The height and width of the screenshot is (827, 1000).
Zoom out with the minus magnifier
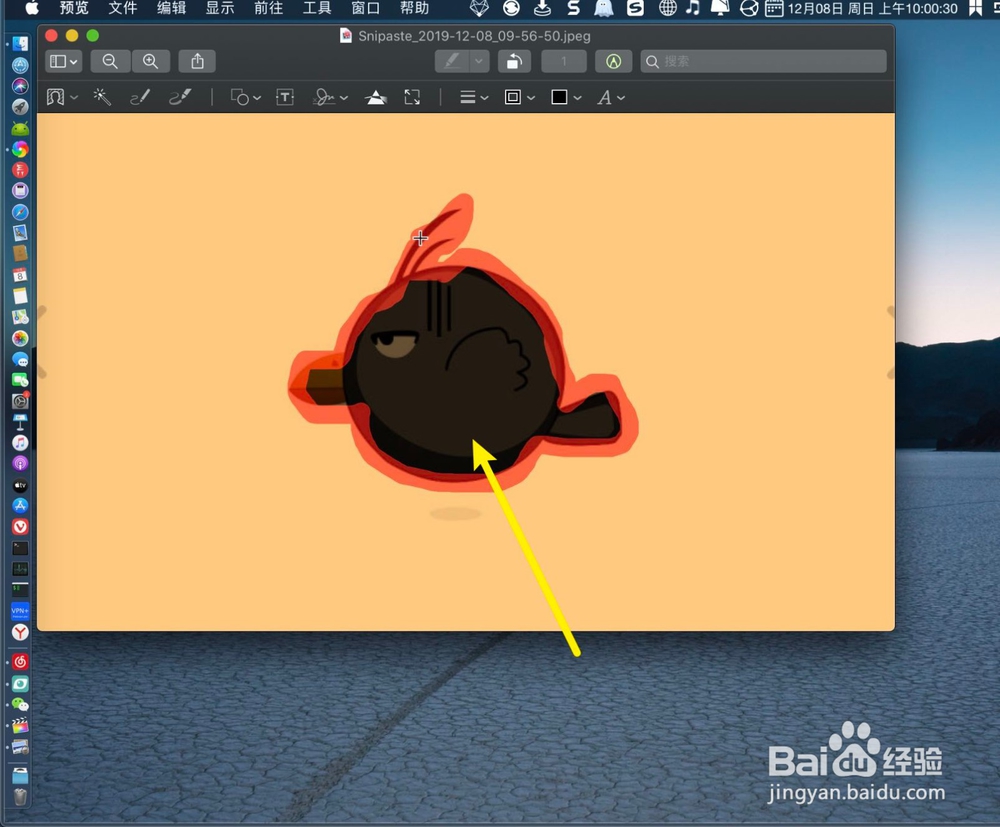pyautogui.click(x=110, y=61)
